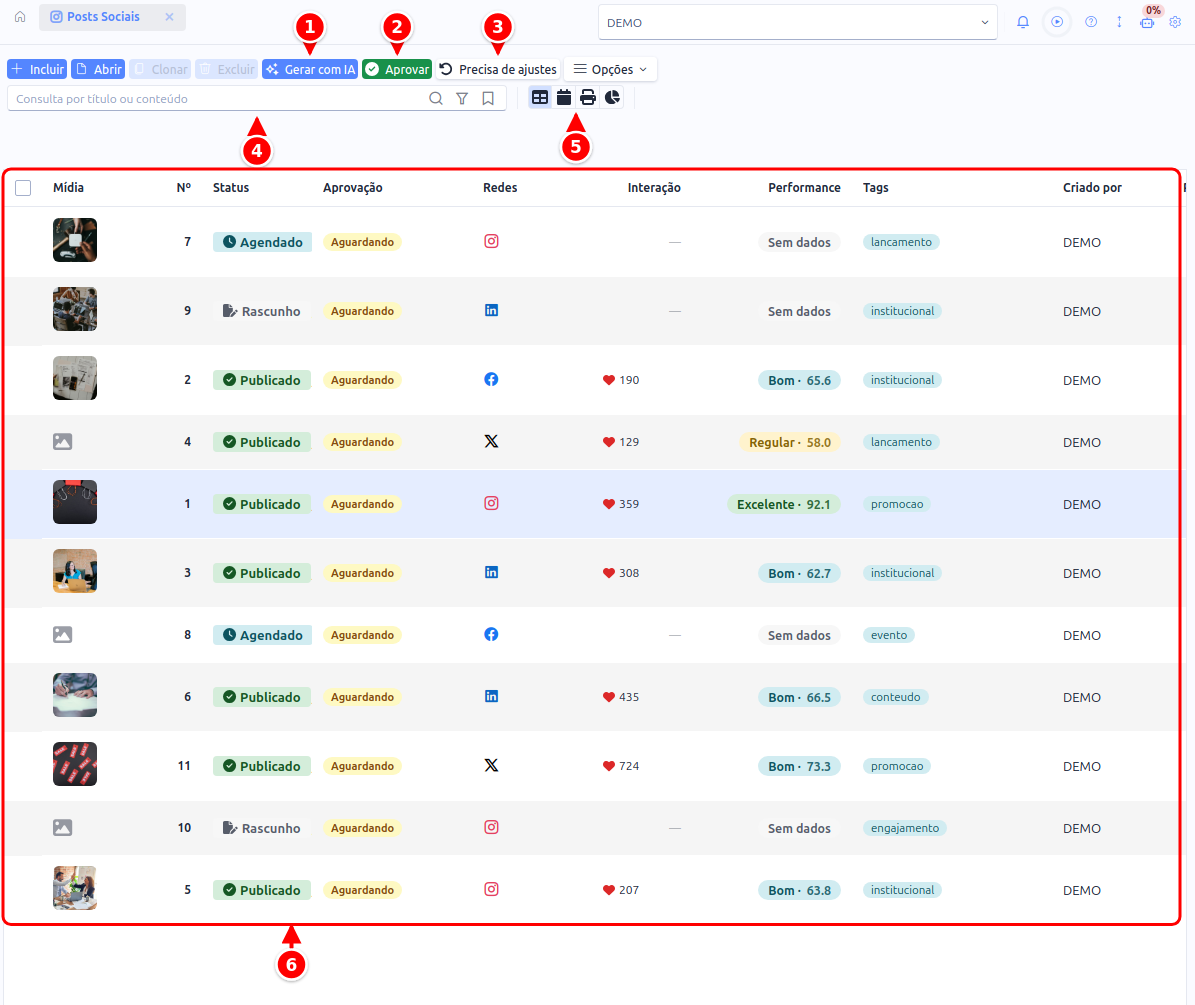Image resolution: width=1195 pixels, height=1005 pixels.
Task: Click lancamento tag in row 7
Action: click(901, 242)
